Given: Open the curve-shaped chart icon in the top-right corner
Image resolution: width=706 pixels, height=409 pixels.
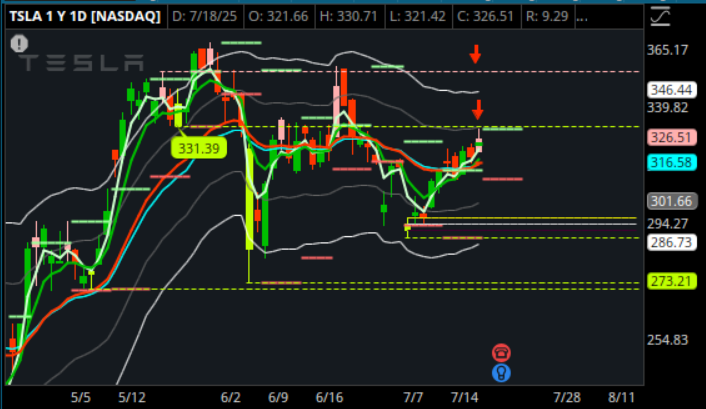Looking at the screenshot, I should 660,17.
